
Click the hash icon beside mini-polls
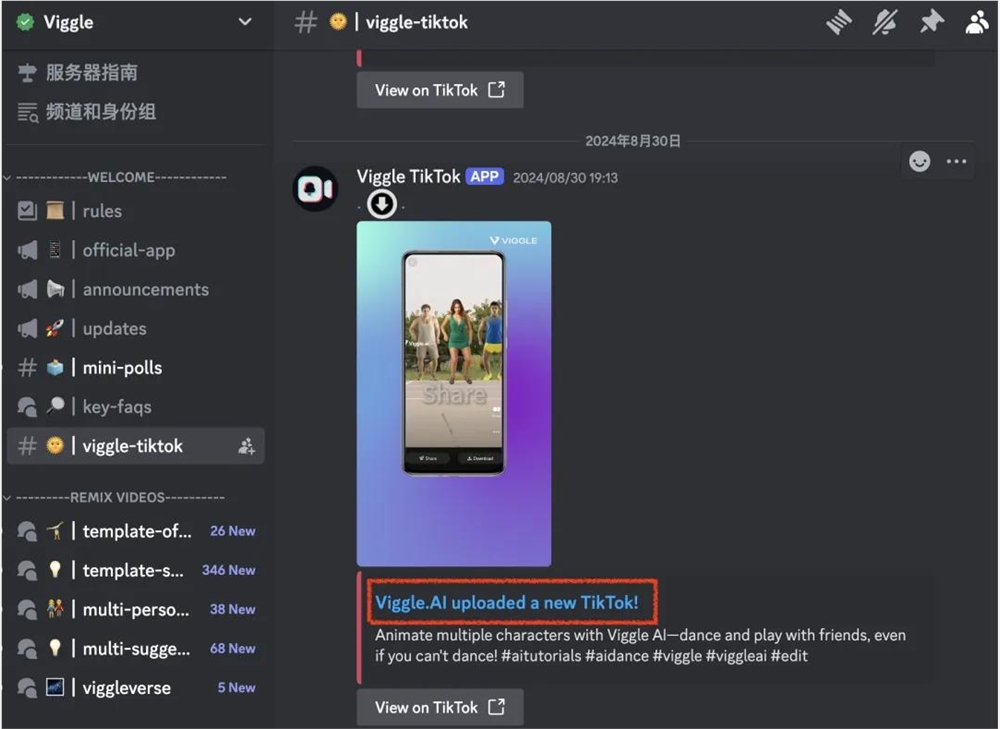point(27,367)
